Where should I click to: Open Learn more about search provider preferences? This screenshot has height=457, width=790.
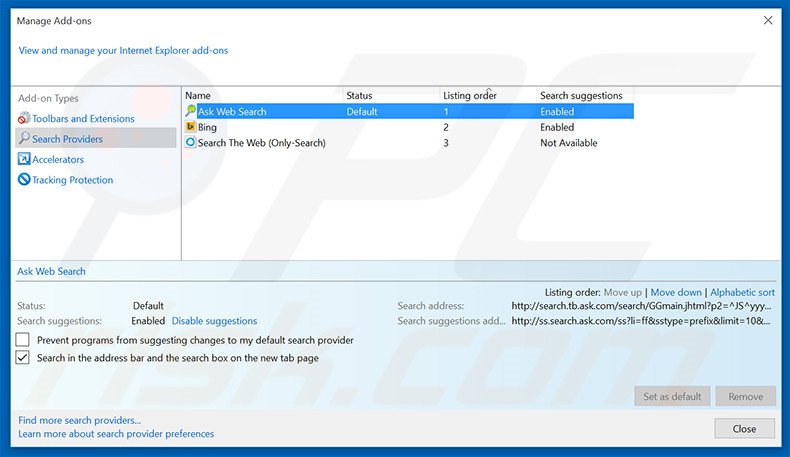pos(116,434)
